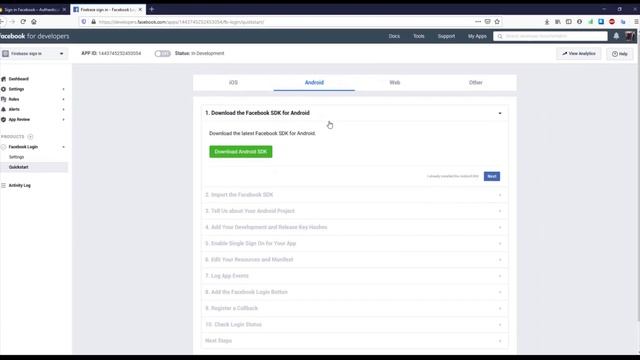The height and width of the screenshot is (360, 640).
Task: Click the browser URL address field
Action: (x=286, y=22)
